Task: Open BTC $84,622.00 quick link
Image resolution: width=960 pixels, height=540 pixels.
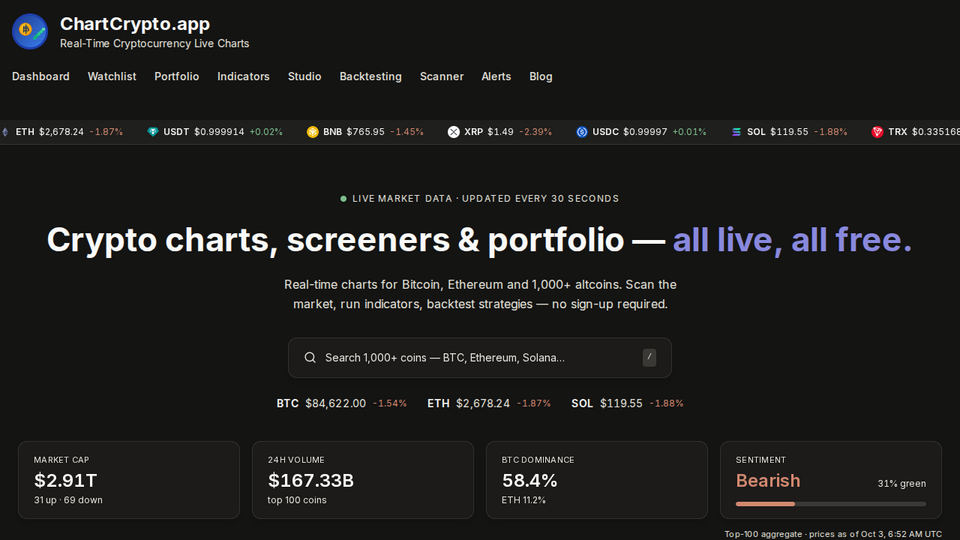Action: point(341,403)
